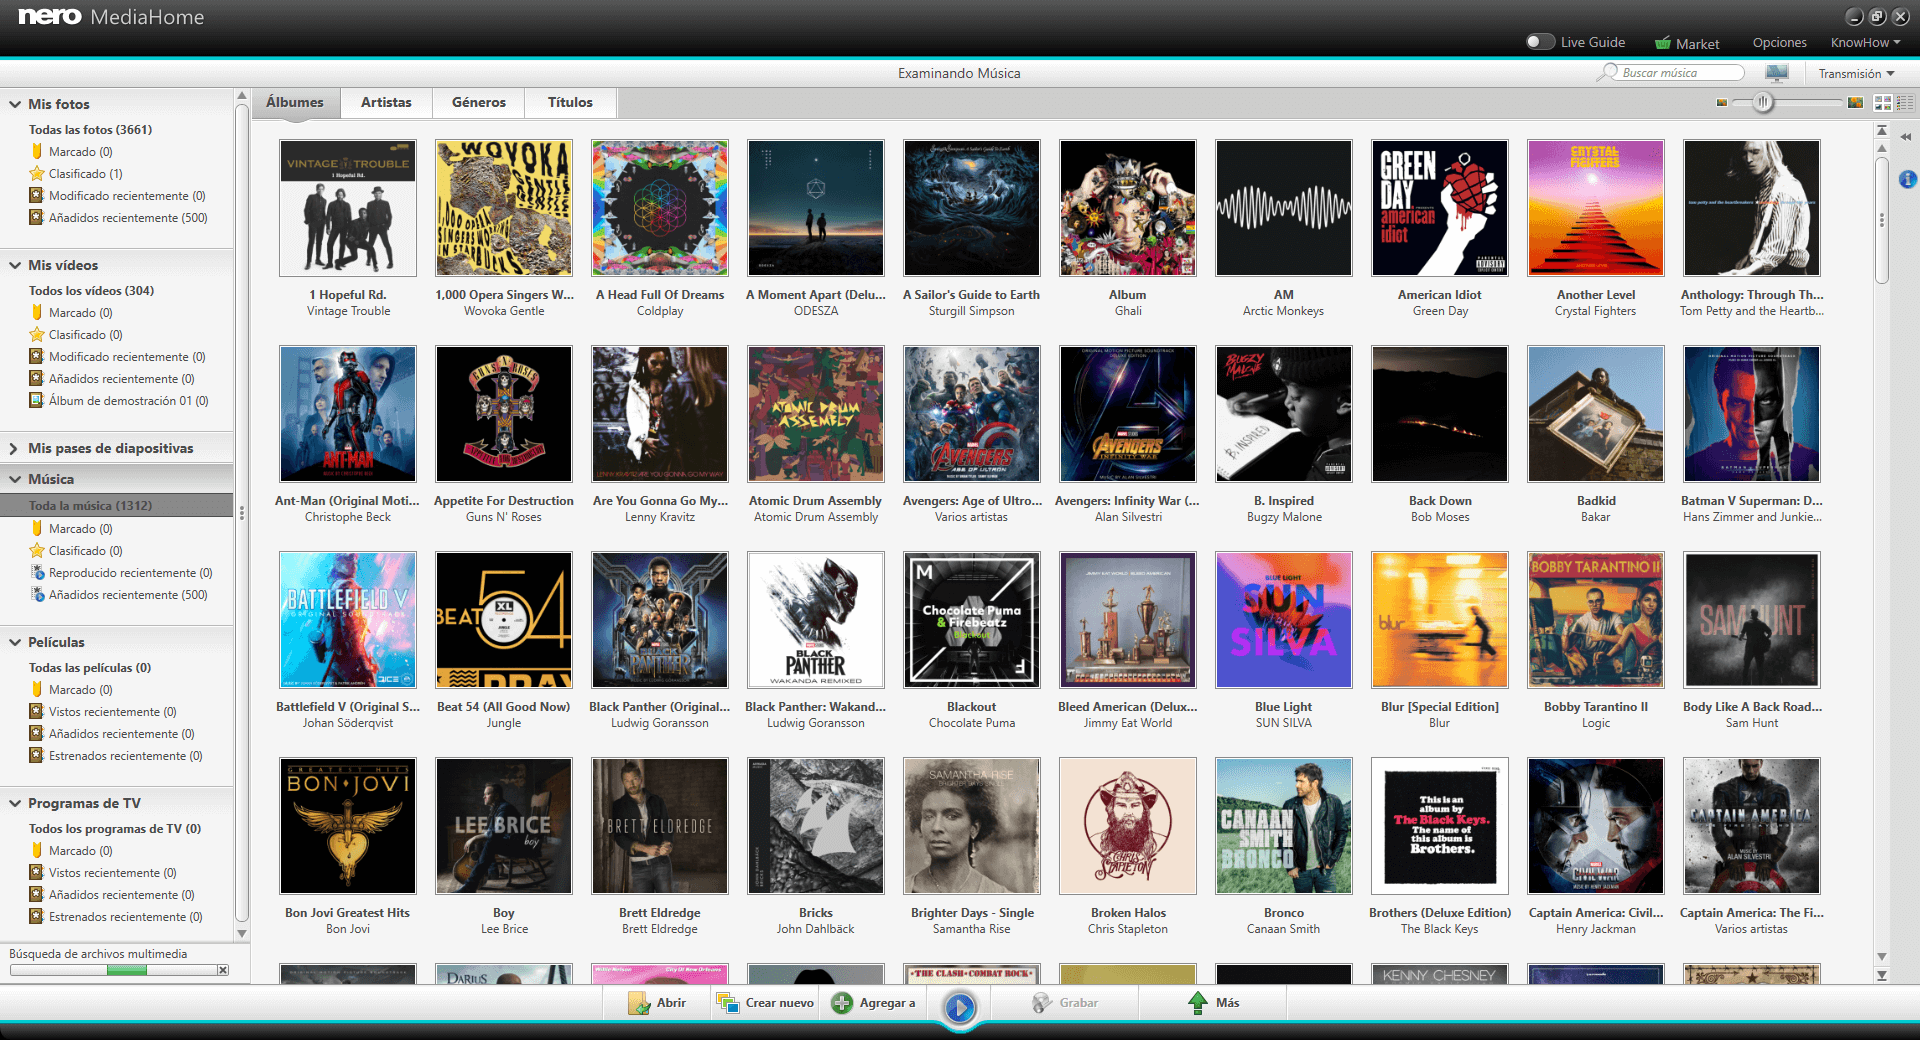Screen dimensions: 1920x1040
Task: Open the Appetite For Destruction album
Action: point(504,414)
